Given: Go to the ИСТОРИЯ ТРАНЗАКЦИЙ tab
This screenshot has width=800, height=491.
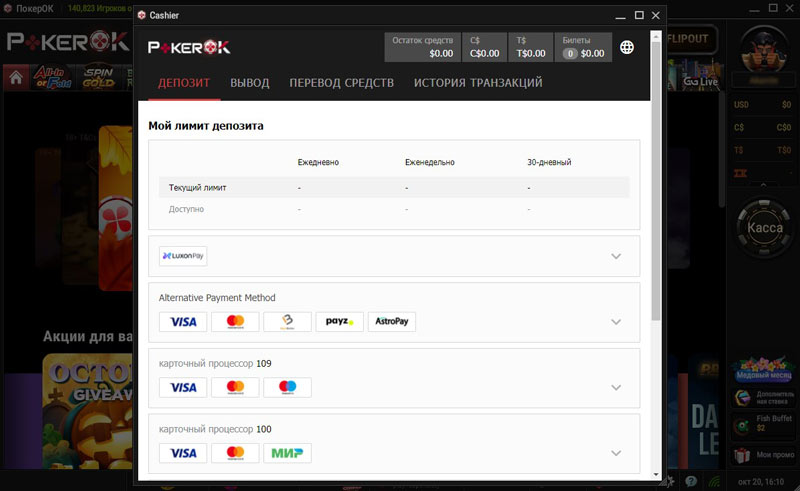Looking at the screenshot, I should [478, 83].
